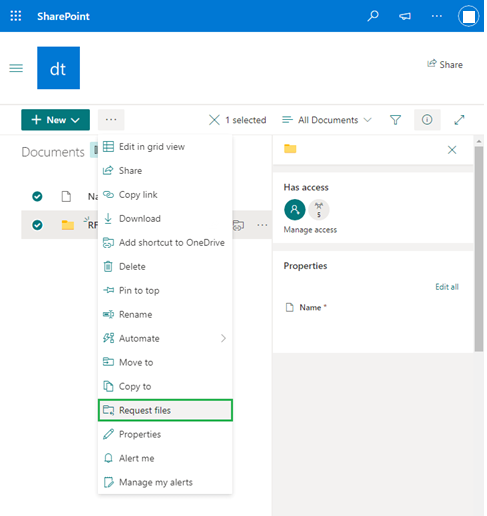Select Add shortcut to OneDrive
487x516 pixels.
(165, 242)
